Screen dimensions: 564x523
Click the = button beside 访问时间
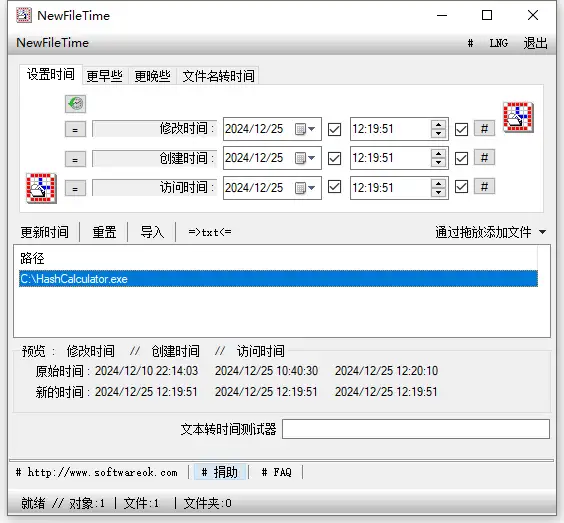[75, 188]
